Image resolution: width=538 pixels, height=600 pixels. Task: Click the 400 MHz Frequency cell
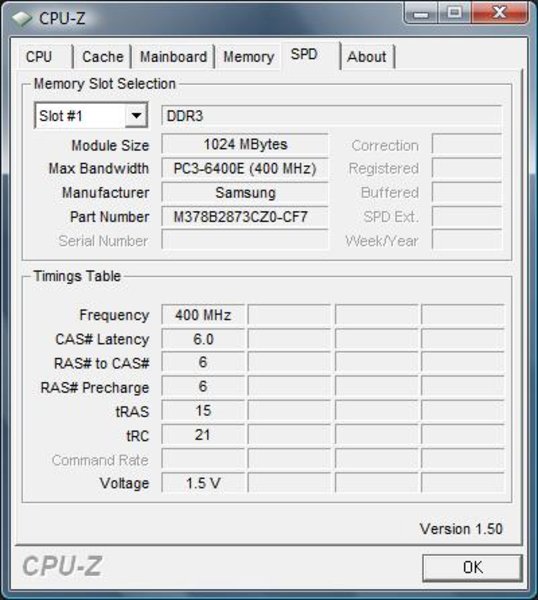point(203,315)
